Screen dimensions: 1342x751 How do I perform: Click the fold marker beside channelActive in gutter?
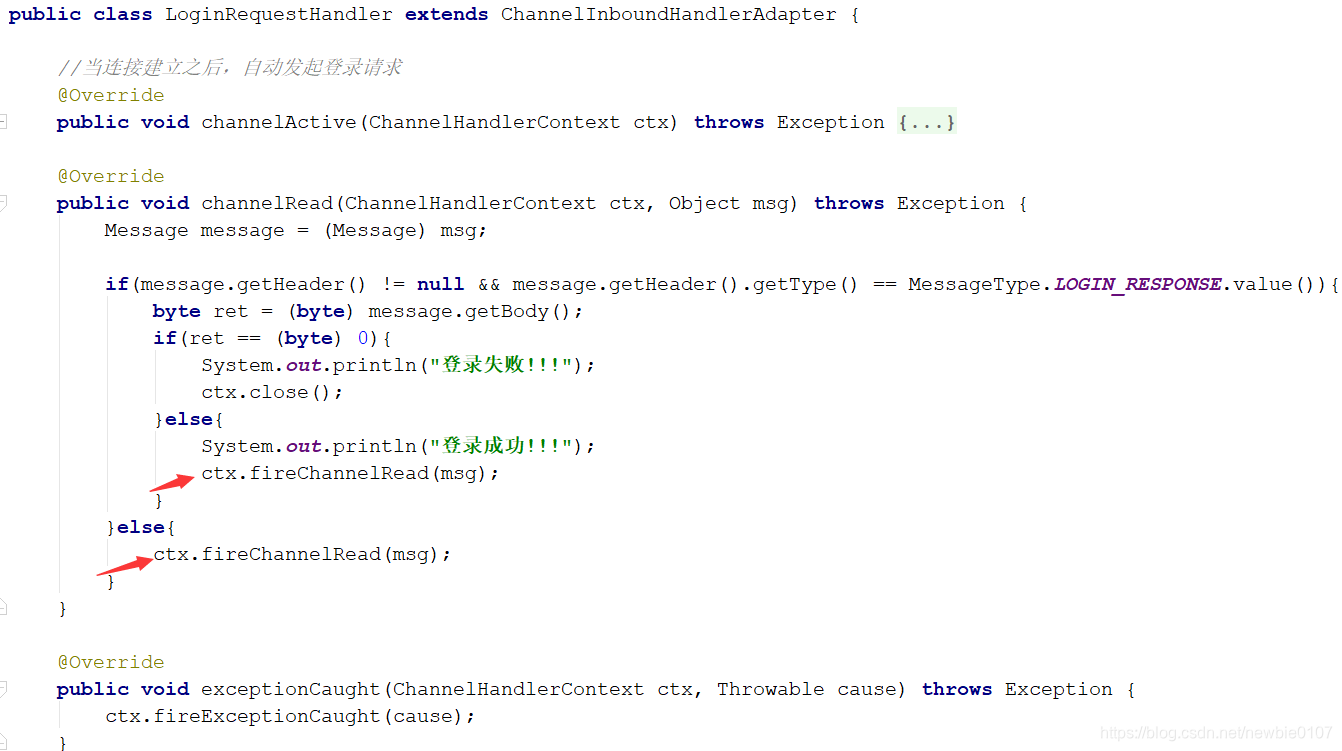[3, 122]
